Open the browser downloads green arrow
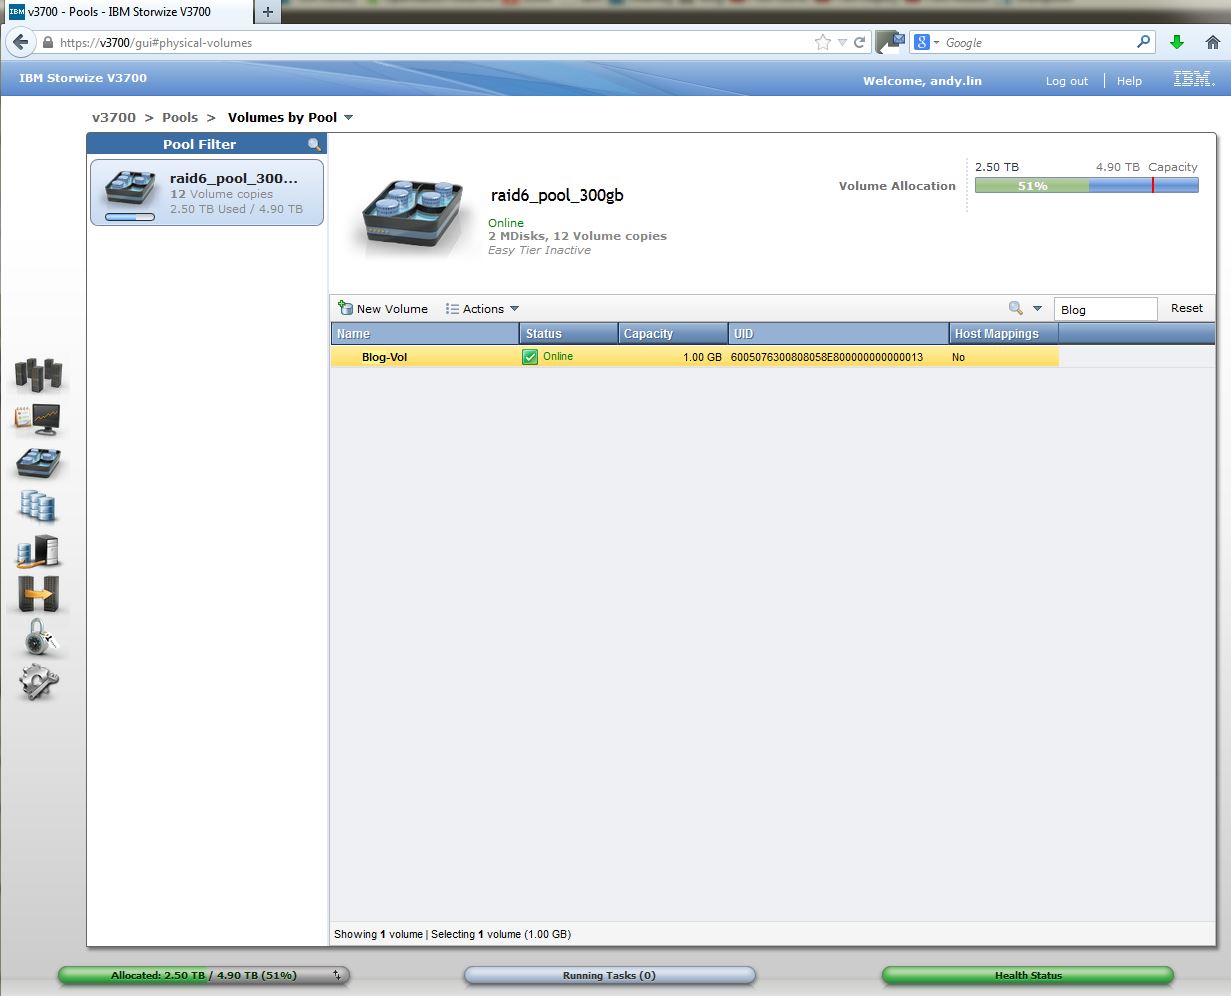The width and height of the screenshot is (1231, 996). pyautogui.click(x=1177, y=42)
